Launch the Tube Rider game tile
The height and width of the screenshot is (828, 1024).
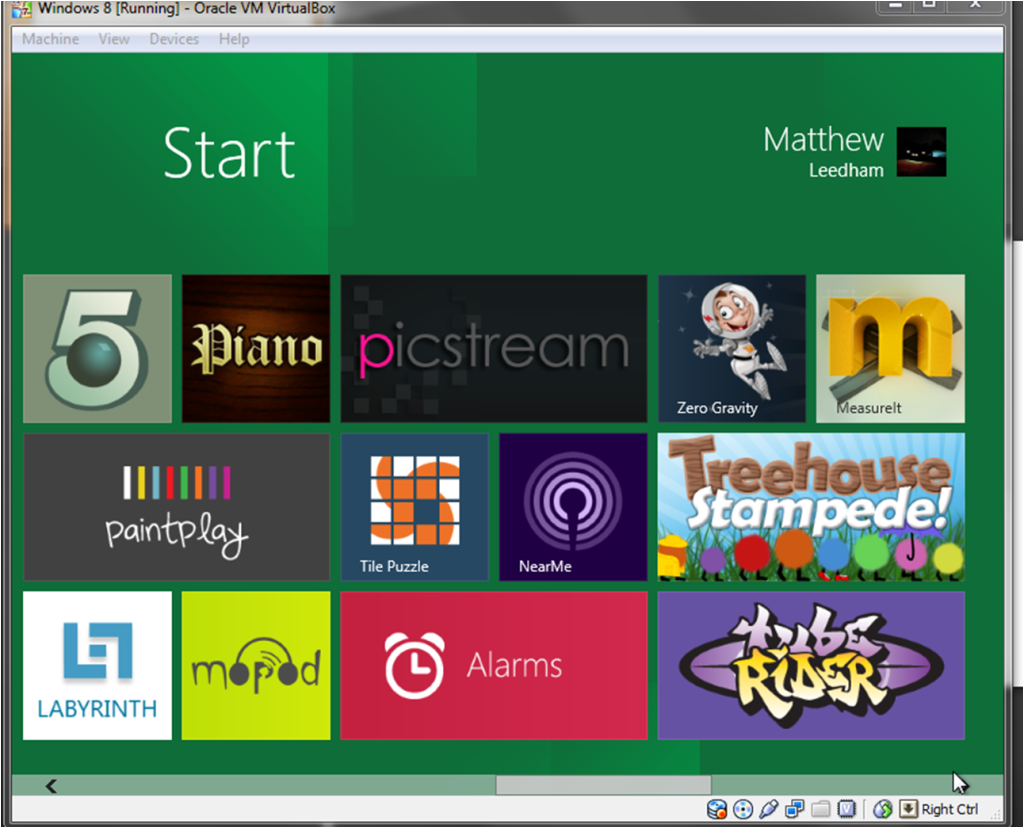[x=811, y=665]
